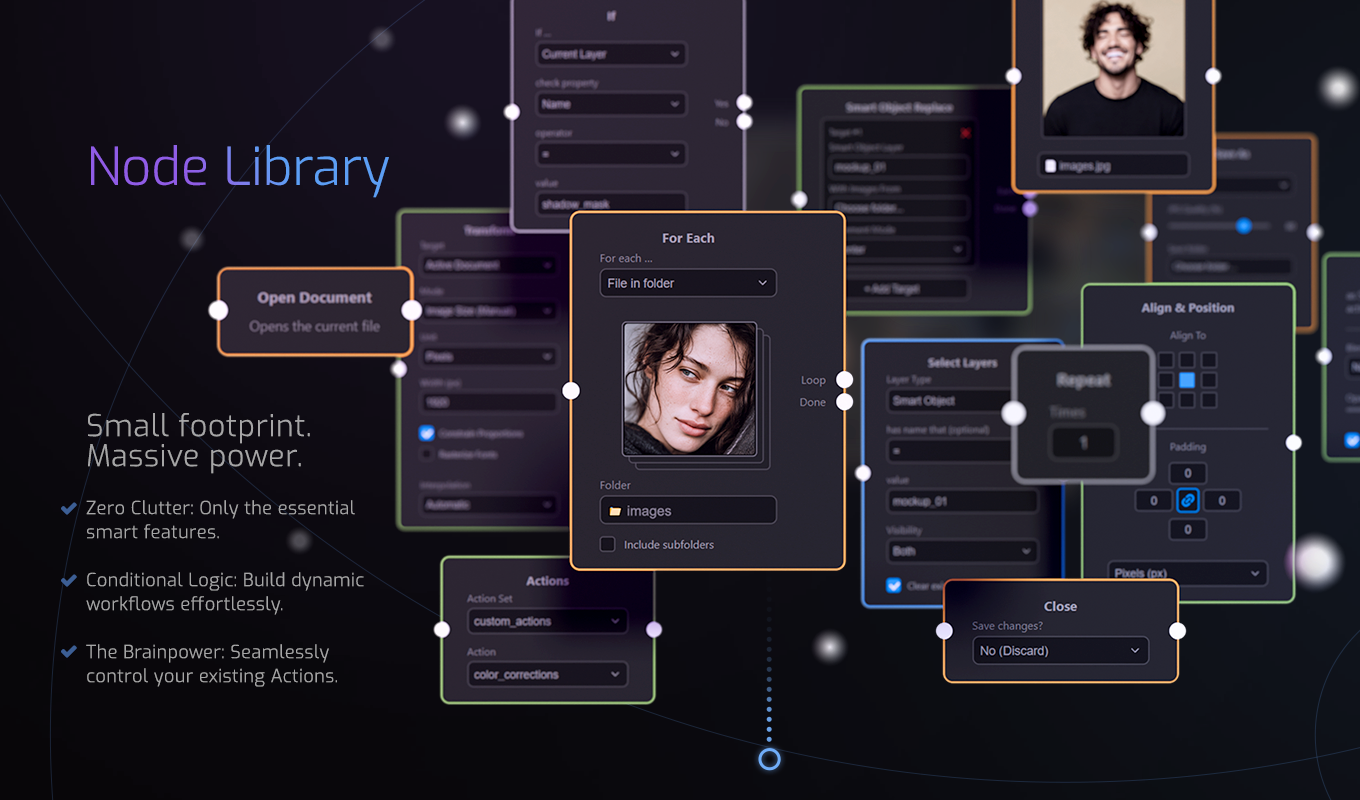
Task: Click the Align & Position output port
Action: click(1293, 442)
